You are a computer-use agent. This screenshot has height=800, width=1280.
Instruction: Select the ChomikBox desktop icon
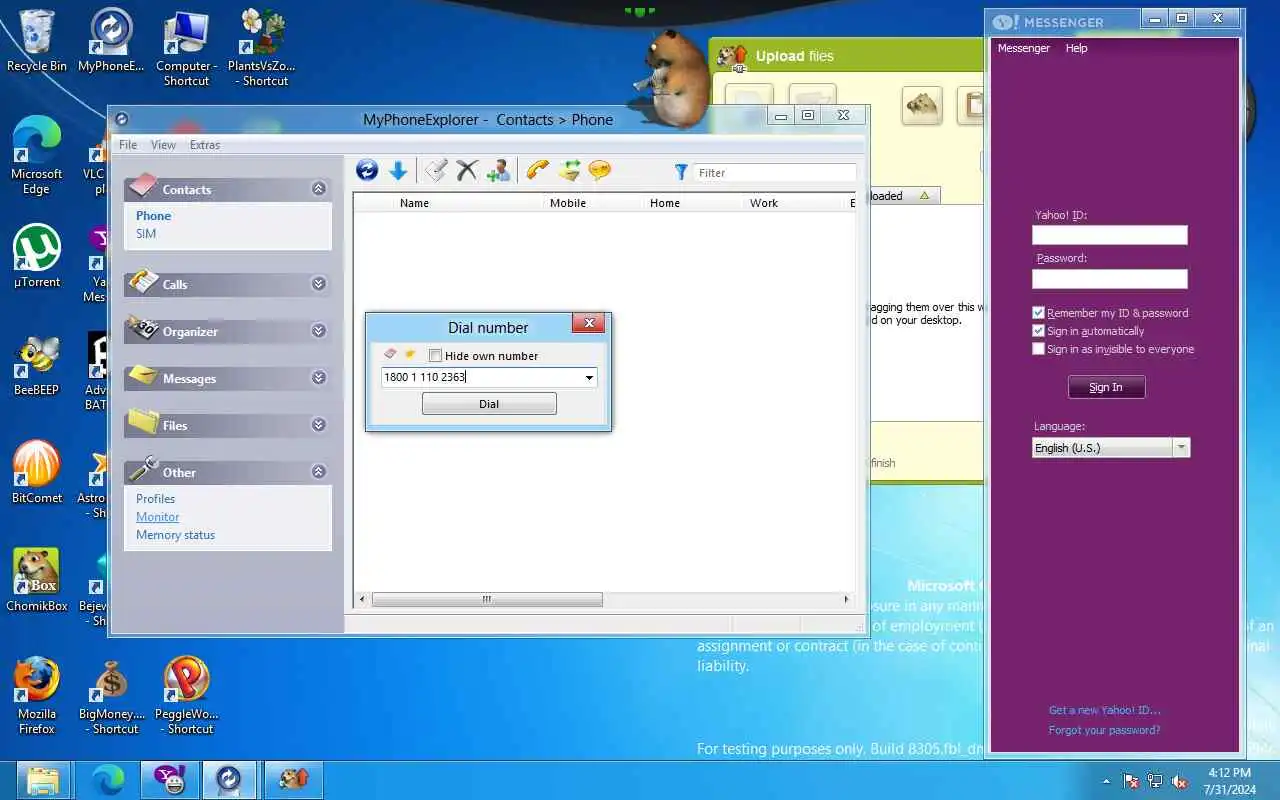click(37, 580)
